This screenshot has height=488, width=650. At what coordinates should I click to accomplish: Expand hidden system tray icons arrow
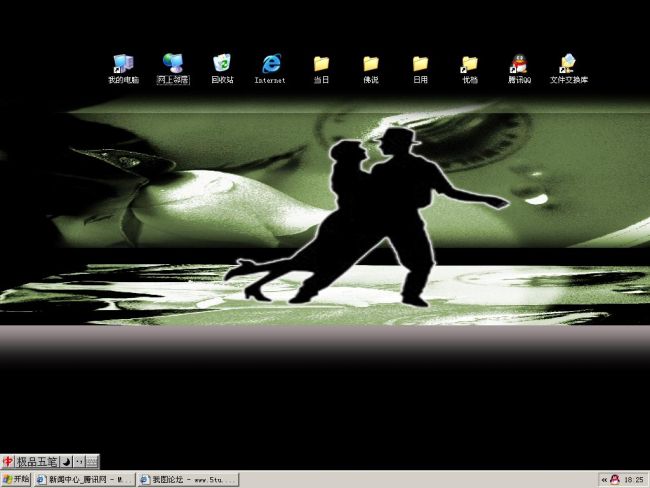(603, 480)
